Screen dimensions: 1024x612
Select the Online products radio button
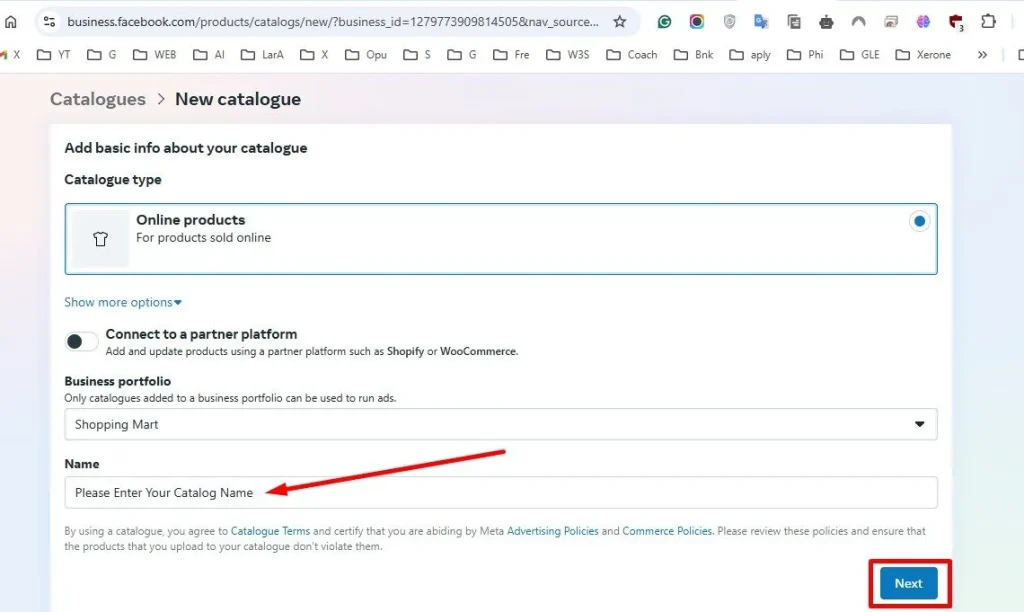[x=920, y=221]
